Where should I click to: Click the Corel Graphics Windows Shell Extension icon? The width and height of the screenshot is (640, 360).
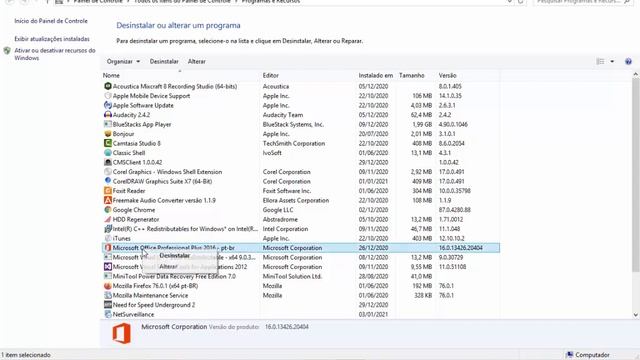point(108,172)
